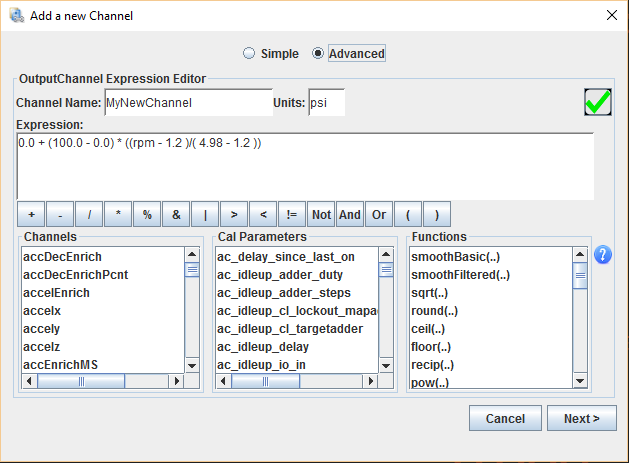Select the Advanced mode radio button
629x463 pixels.
[319, 53]
